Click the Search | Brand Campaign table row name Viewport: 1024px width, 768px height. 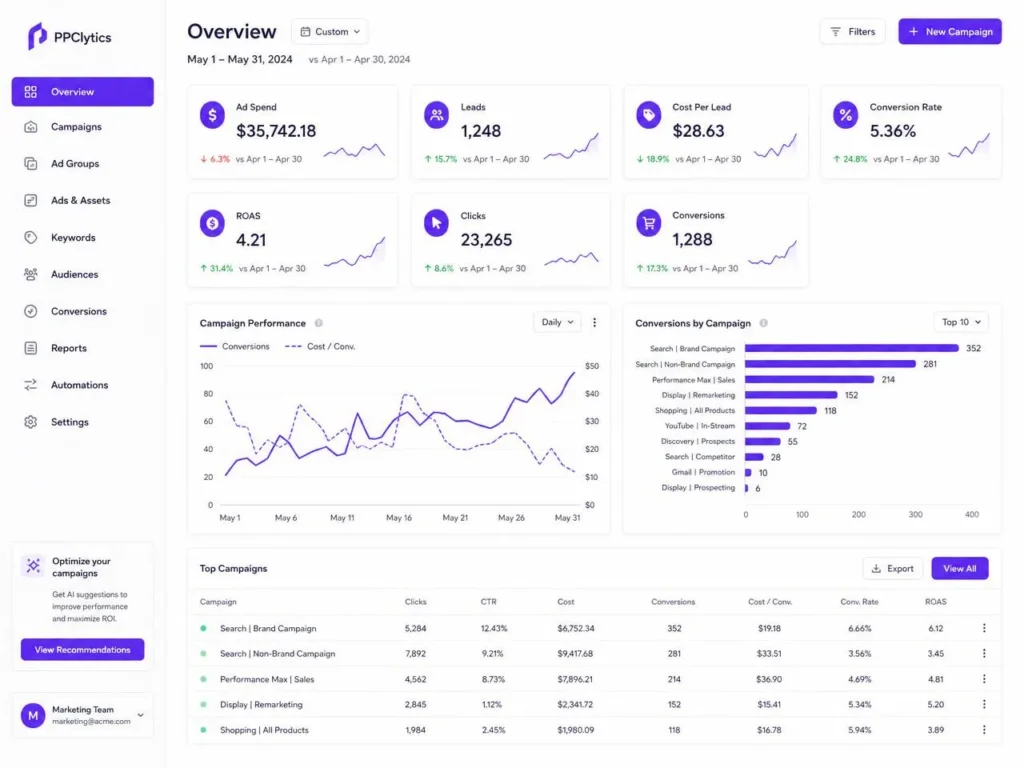[x=268, y=628]
